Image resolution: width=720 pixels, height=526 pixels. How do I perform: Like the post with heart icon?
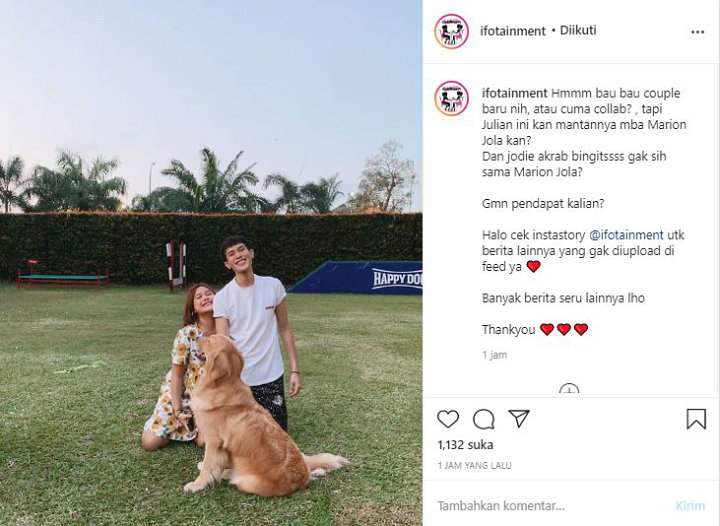pyautogui.click(x=448, y=419)
